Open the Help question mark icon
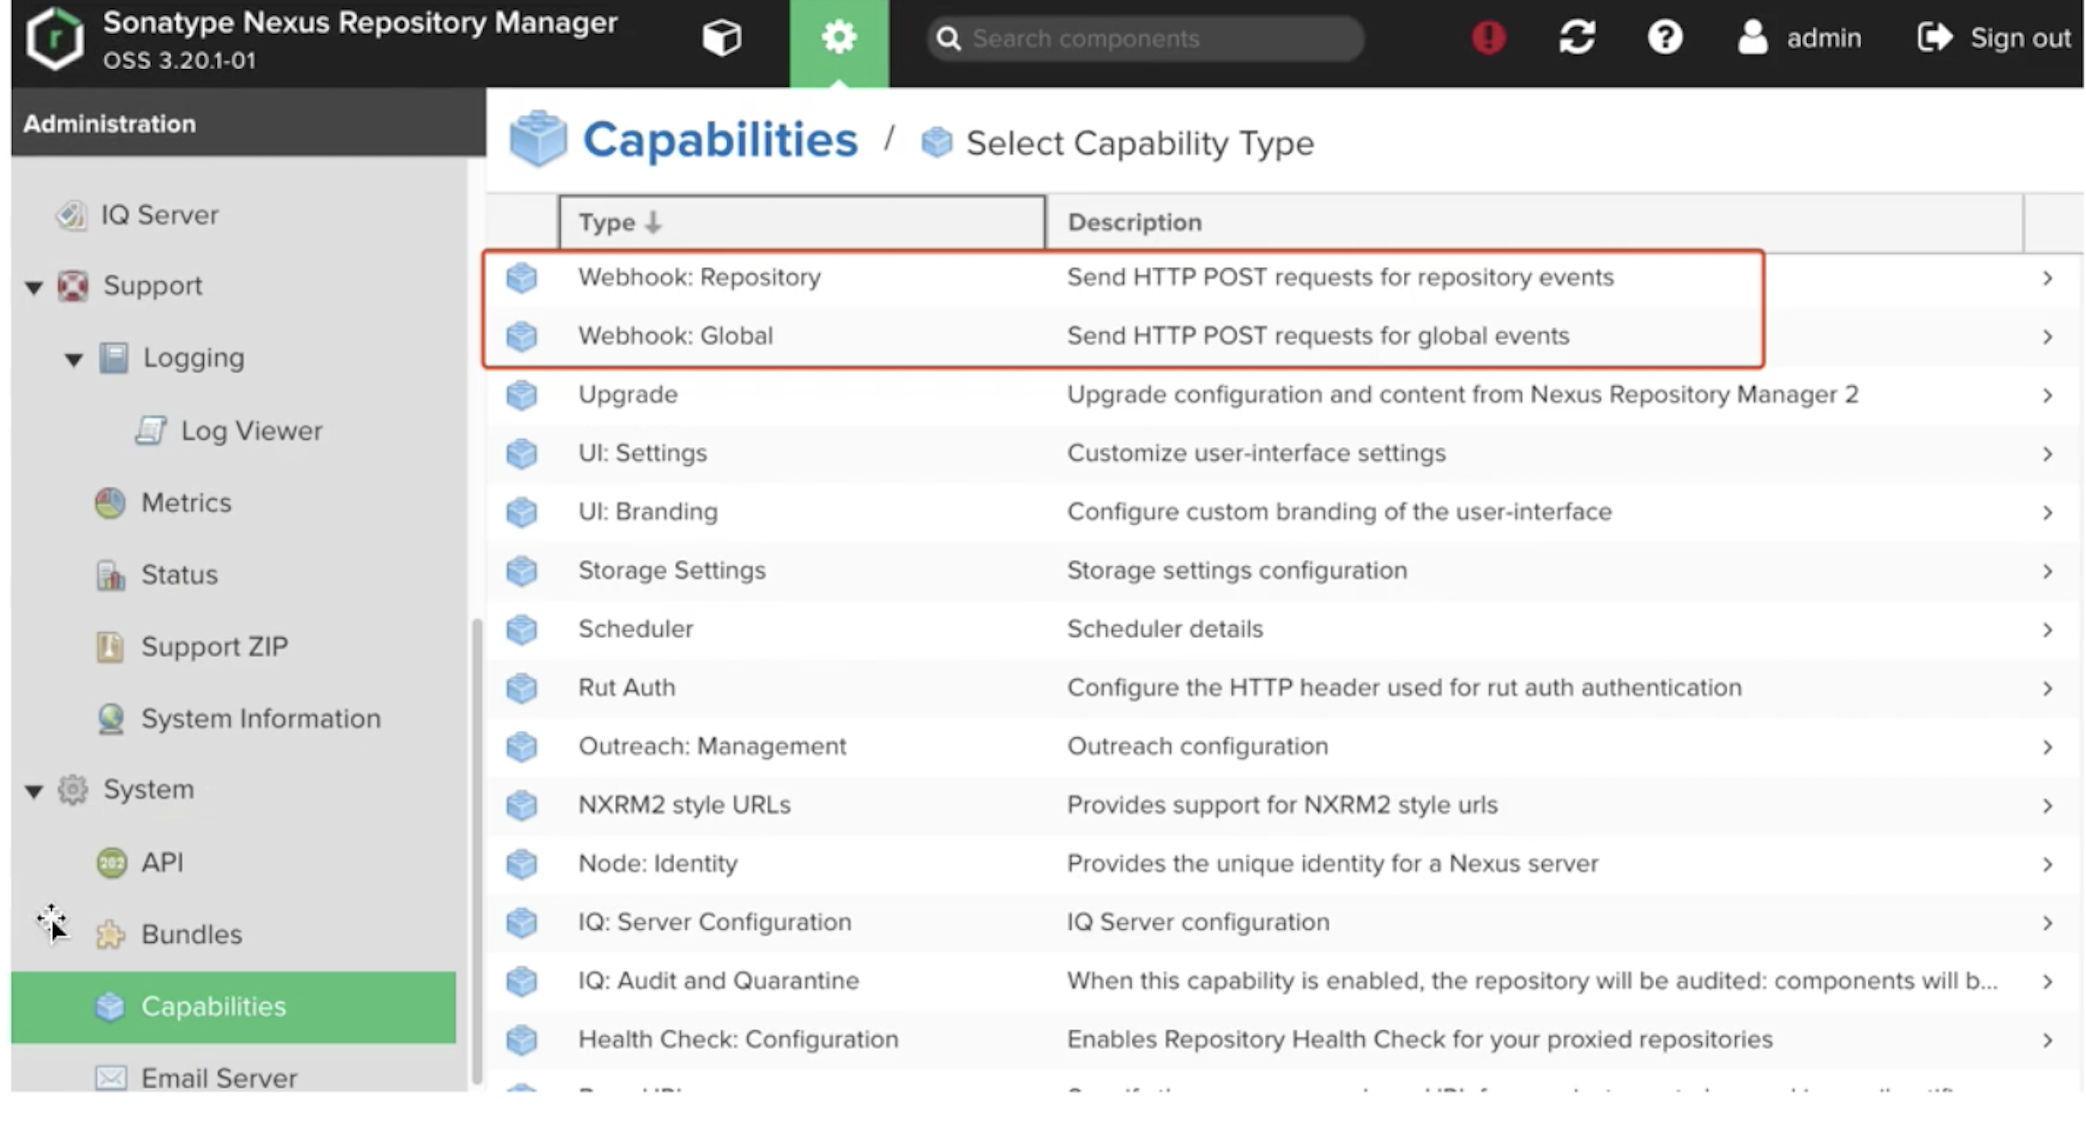The width and height of the screenshot is (2086, 1144). pyautogui.click(x=1664, y=38)
